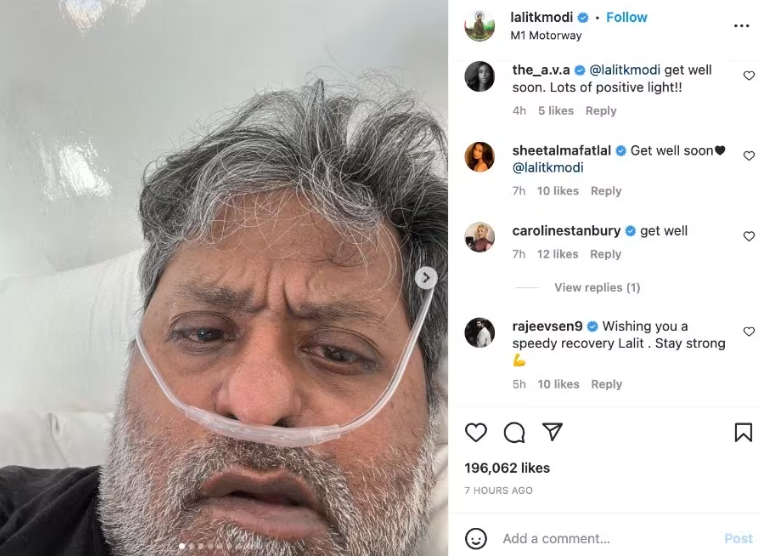760x556 pixels.
Task: Advance to the next photo with the arrow
Action: pyautogui.click(x=426, y=278)
